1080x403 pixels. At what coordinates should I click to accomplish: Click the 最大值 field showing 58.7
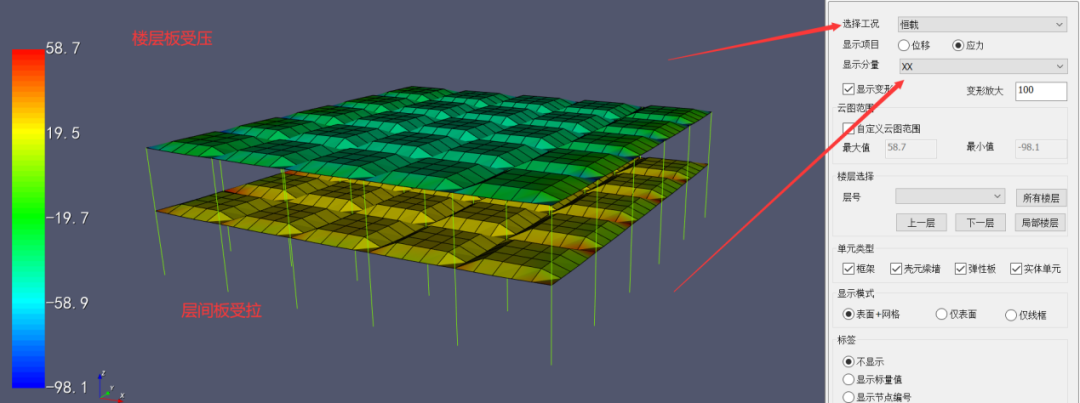click(x=910, y=148)
